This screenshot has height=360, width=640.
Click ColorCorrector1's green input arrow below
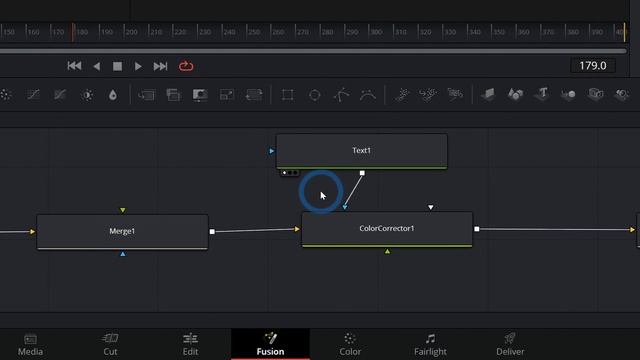387,251
